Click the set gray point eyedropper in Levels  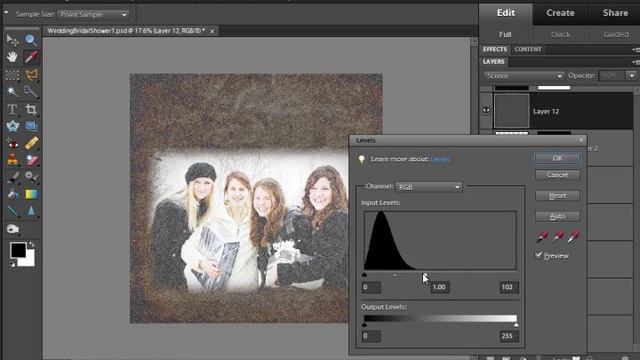(558, 236)
